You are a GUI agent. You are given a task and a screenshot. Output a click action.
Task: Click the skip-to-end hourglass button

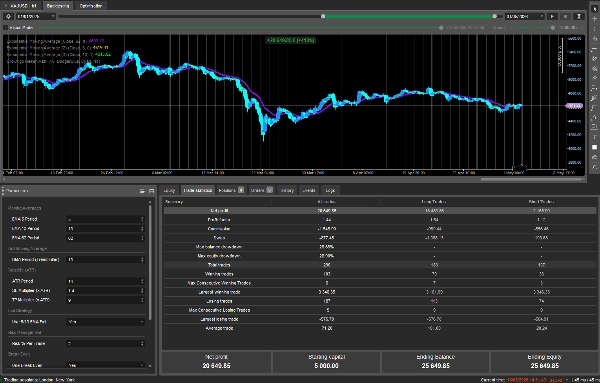(x=579, y=16)
